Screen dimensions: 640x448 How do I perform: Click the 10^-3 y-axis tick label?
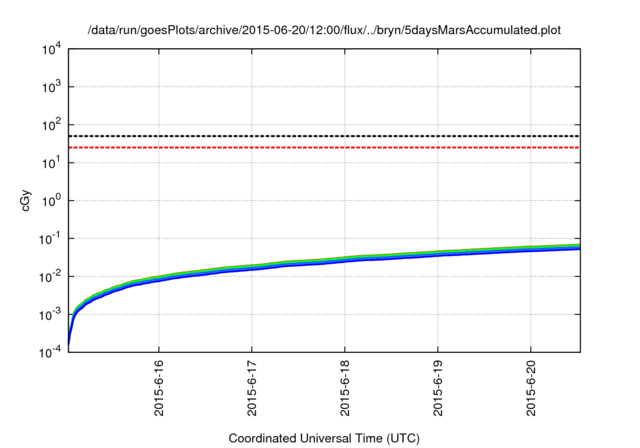point(49,315)
